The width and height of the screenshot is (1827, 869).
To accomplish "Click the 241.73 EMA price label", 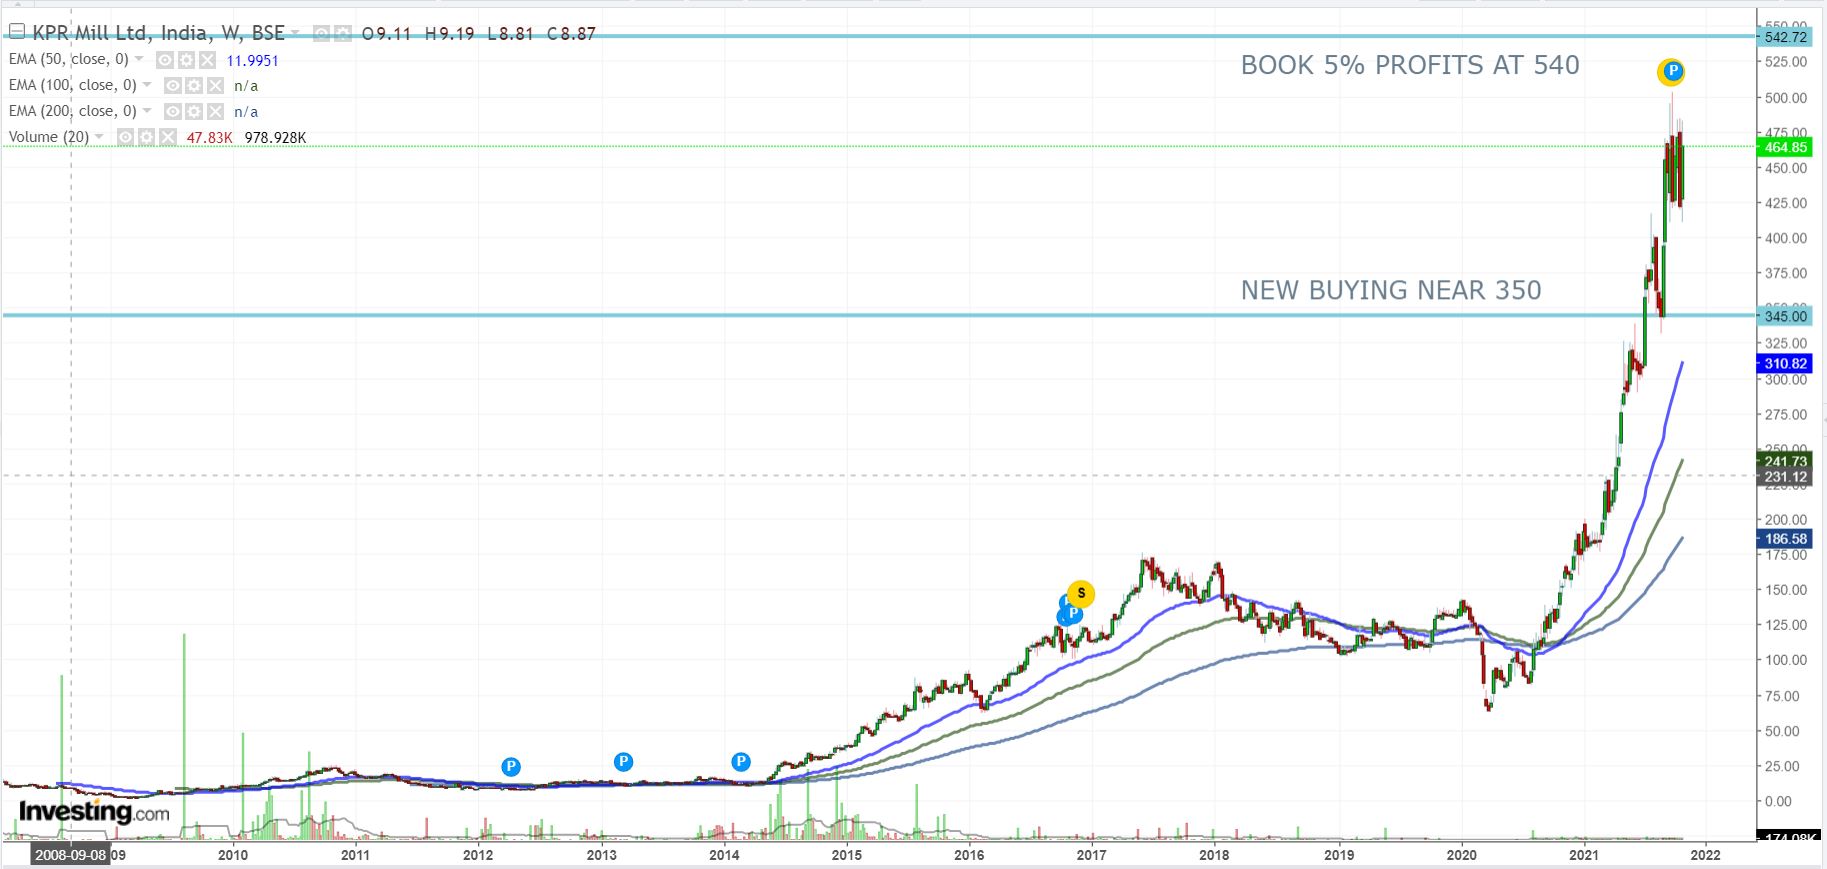I will (x=1786, y=461).
